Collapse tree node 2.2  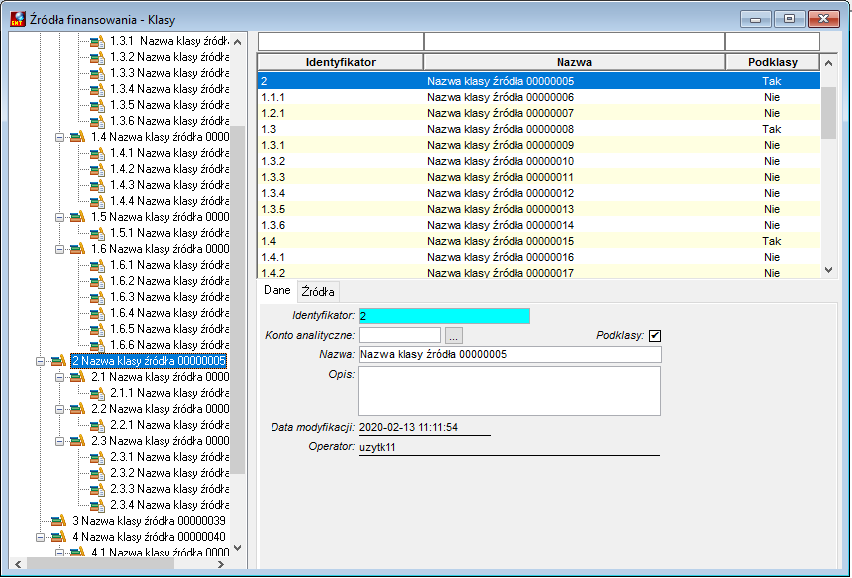[x=59, y=409]
